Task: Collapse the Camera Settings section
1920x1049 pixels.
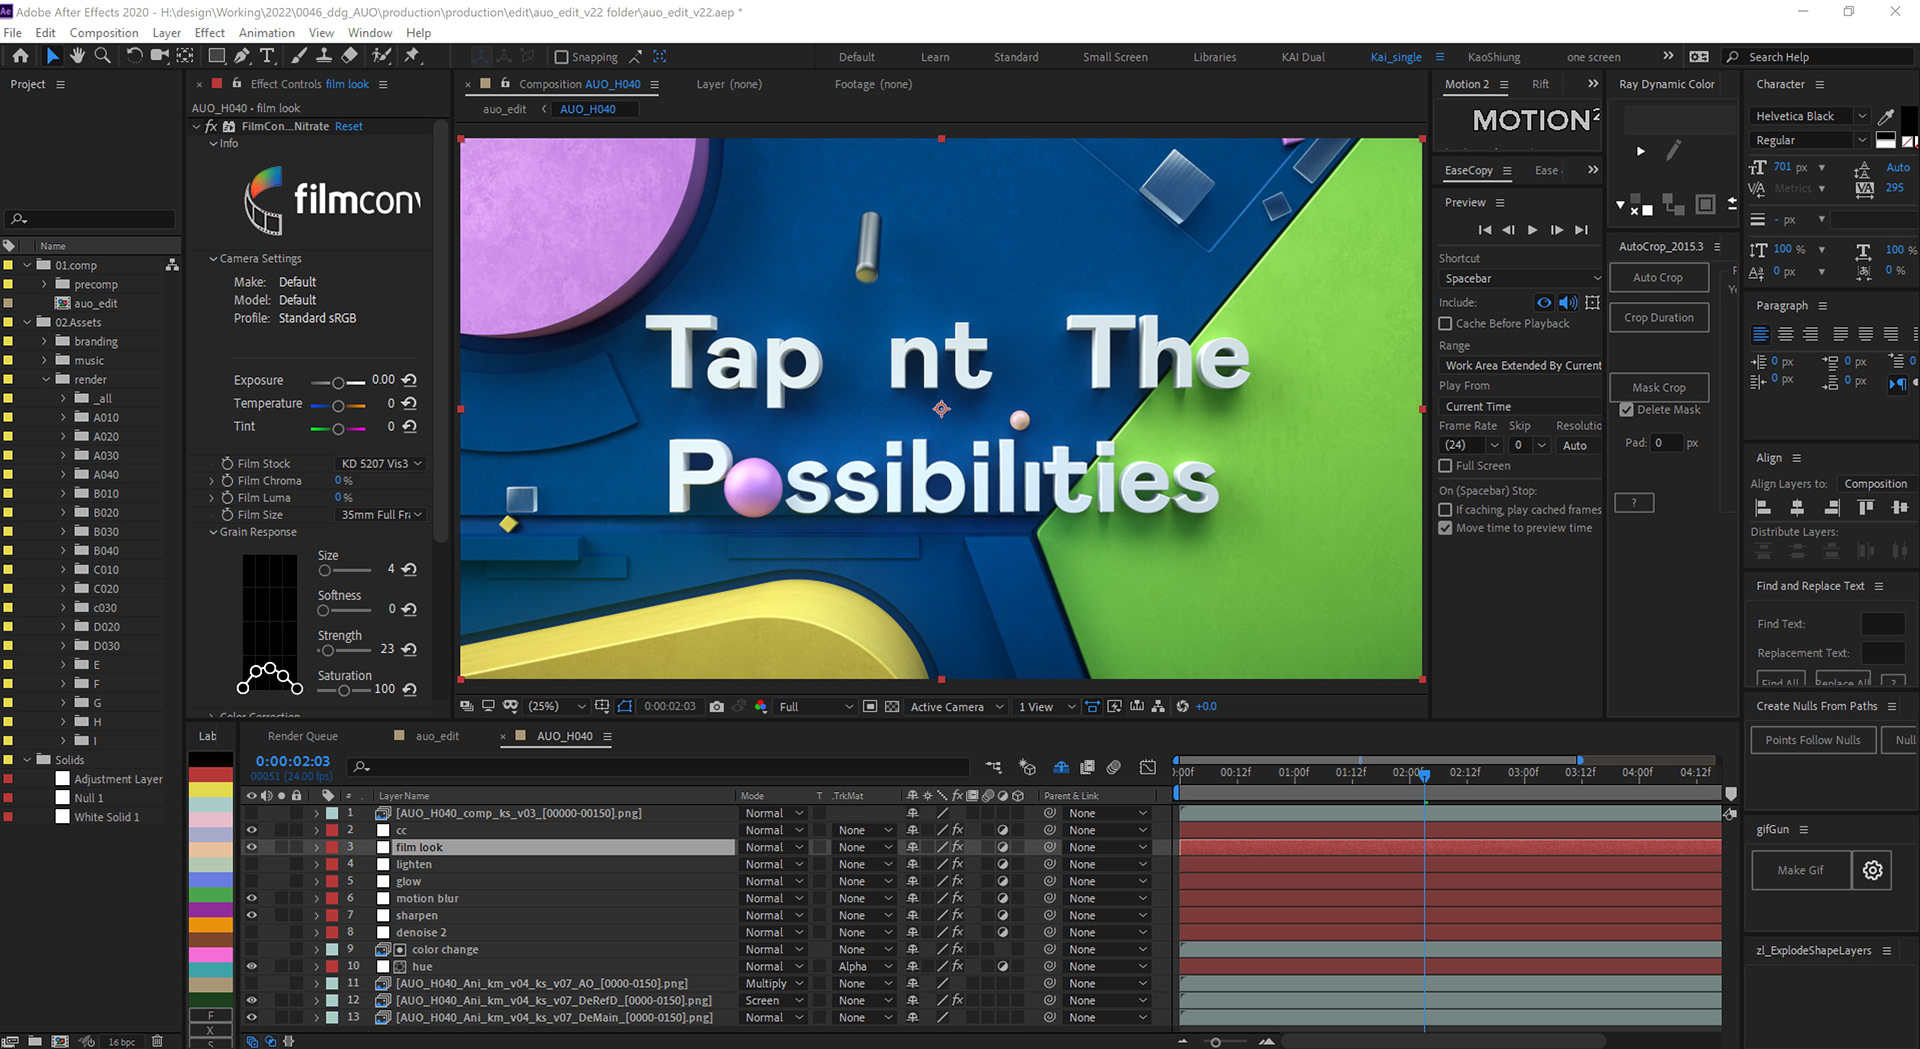Action: [213, 258]
